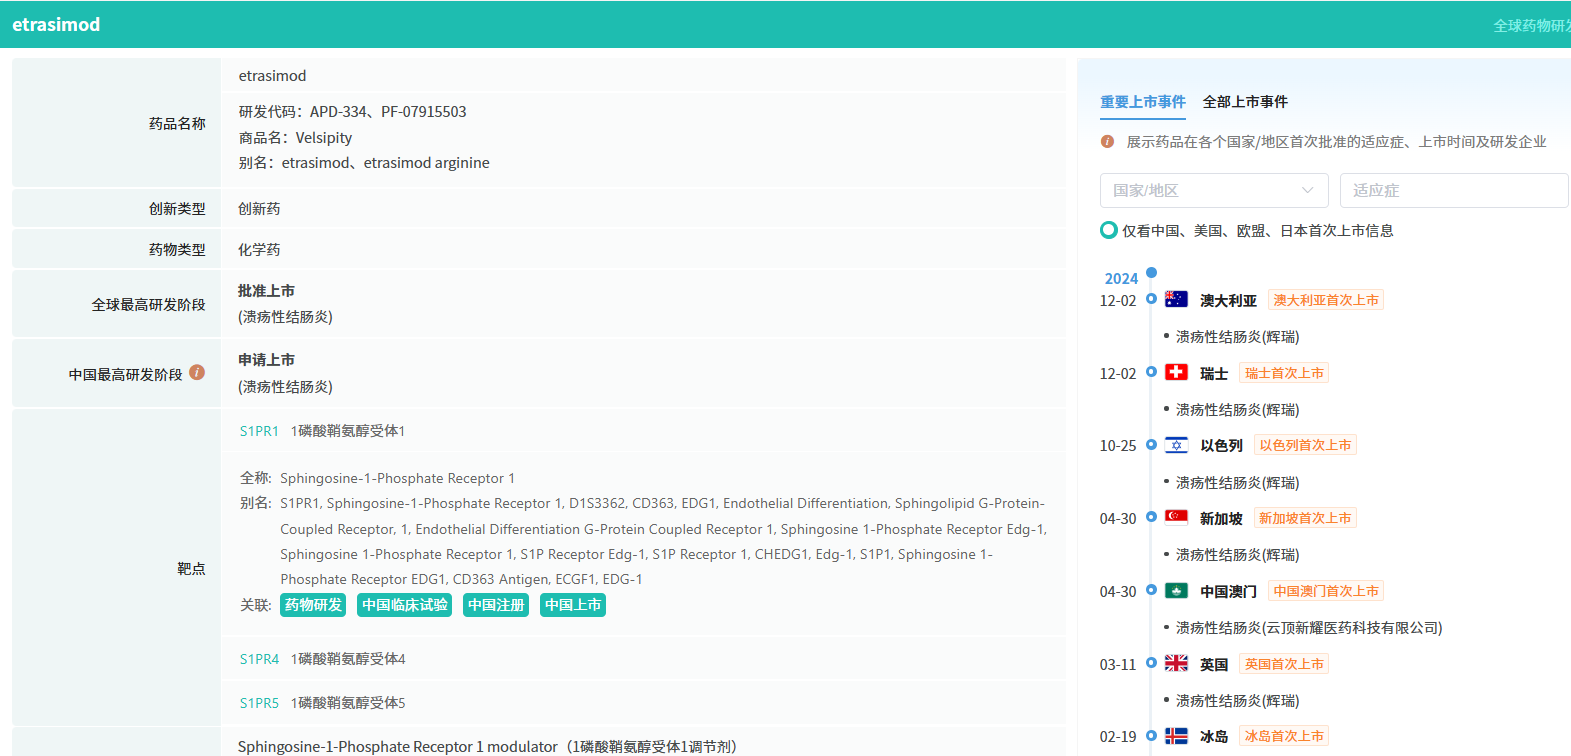
Task: Click the Singapore flag icon
Action: [x=1176, y=517]
